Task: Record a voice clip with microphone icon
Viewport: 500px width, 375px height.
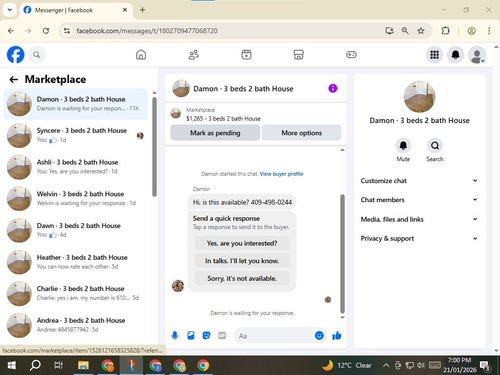Action: point(175,335)
